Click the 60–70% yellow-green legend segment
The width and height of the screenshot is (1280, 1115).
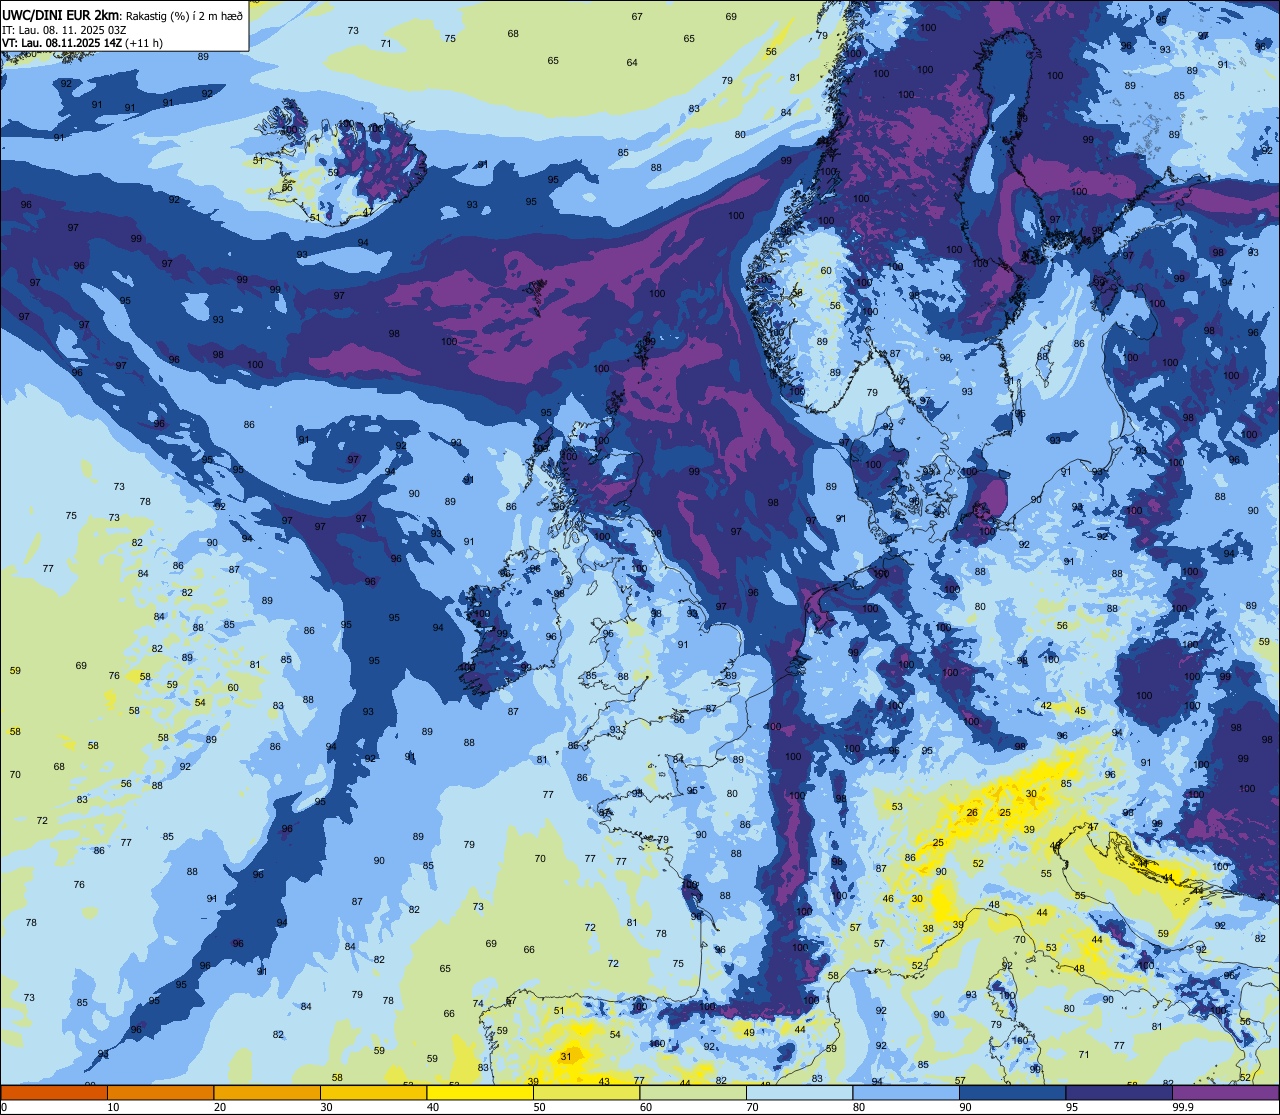[693, 1092]
